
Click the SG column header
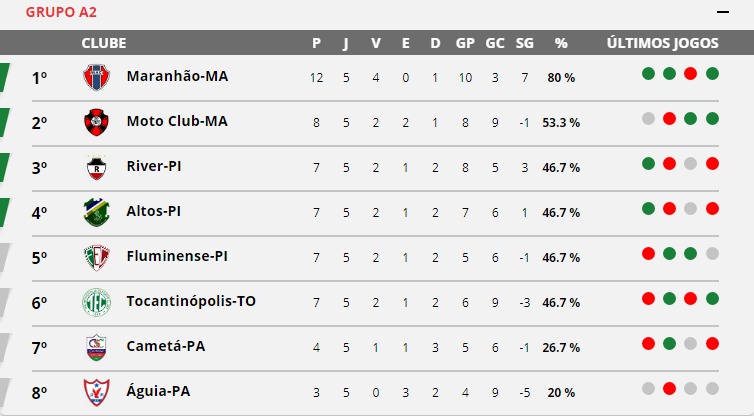(525, 43)
